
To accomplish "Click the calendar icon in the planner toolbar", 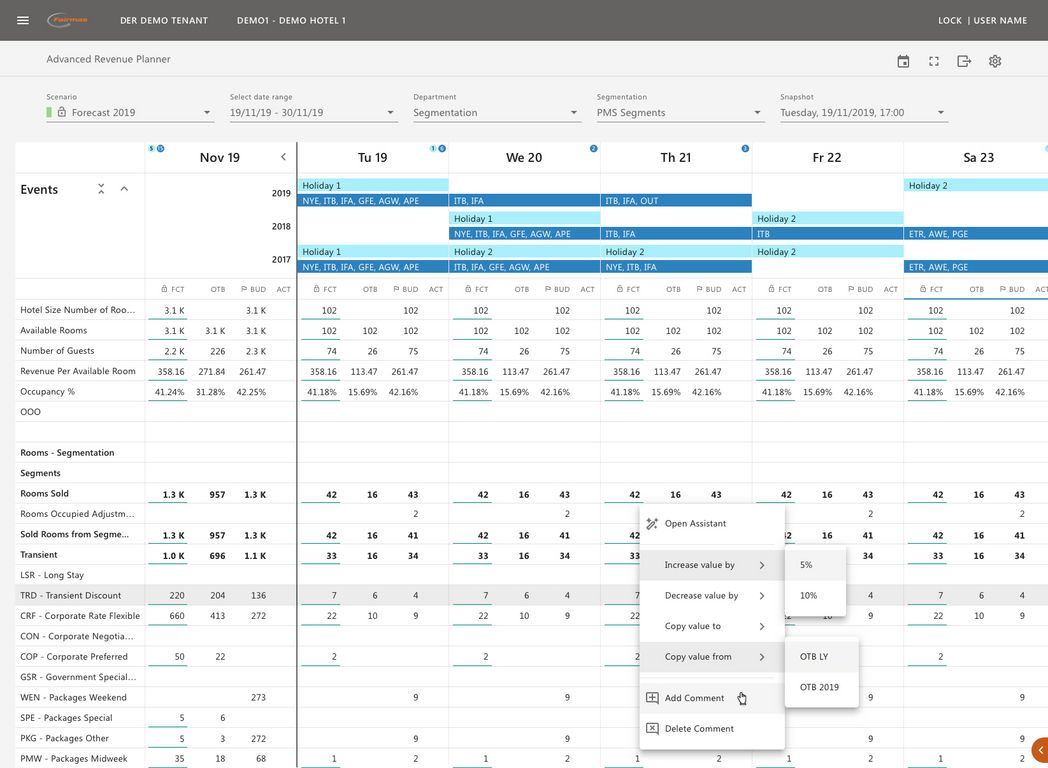I will [903, 61].
